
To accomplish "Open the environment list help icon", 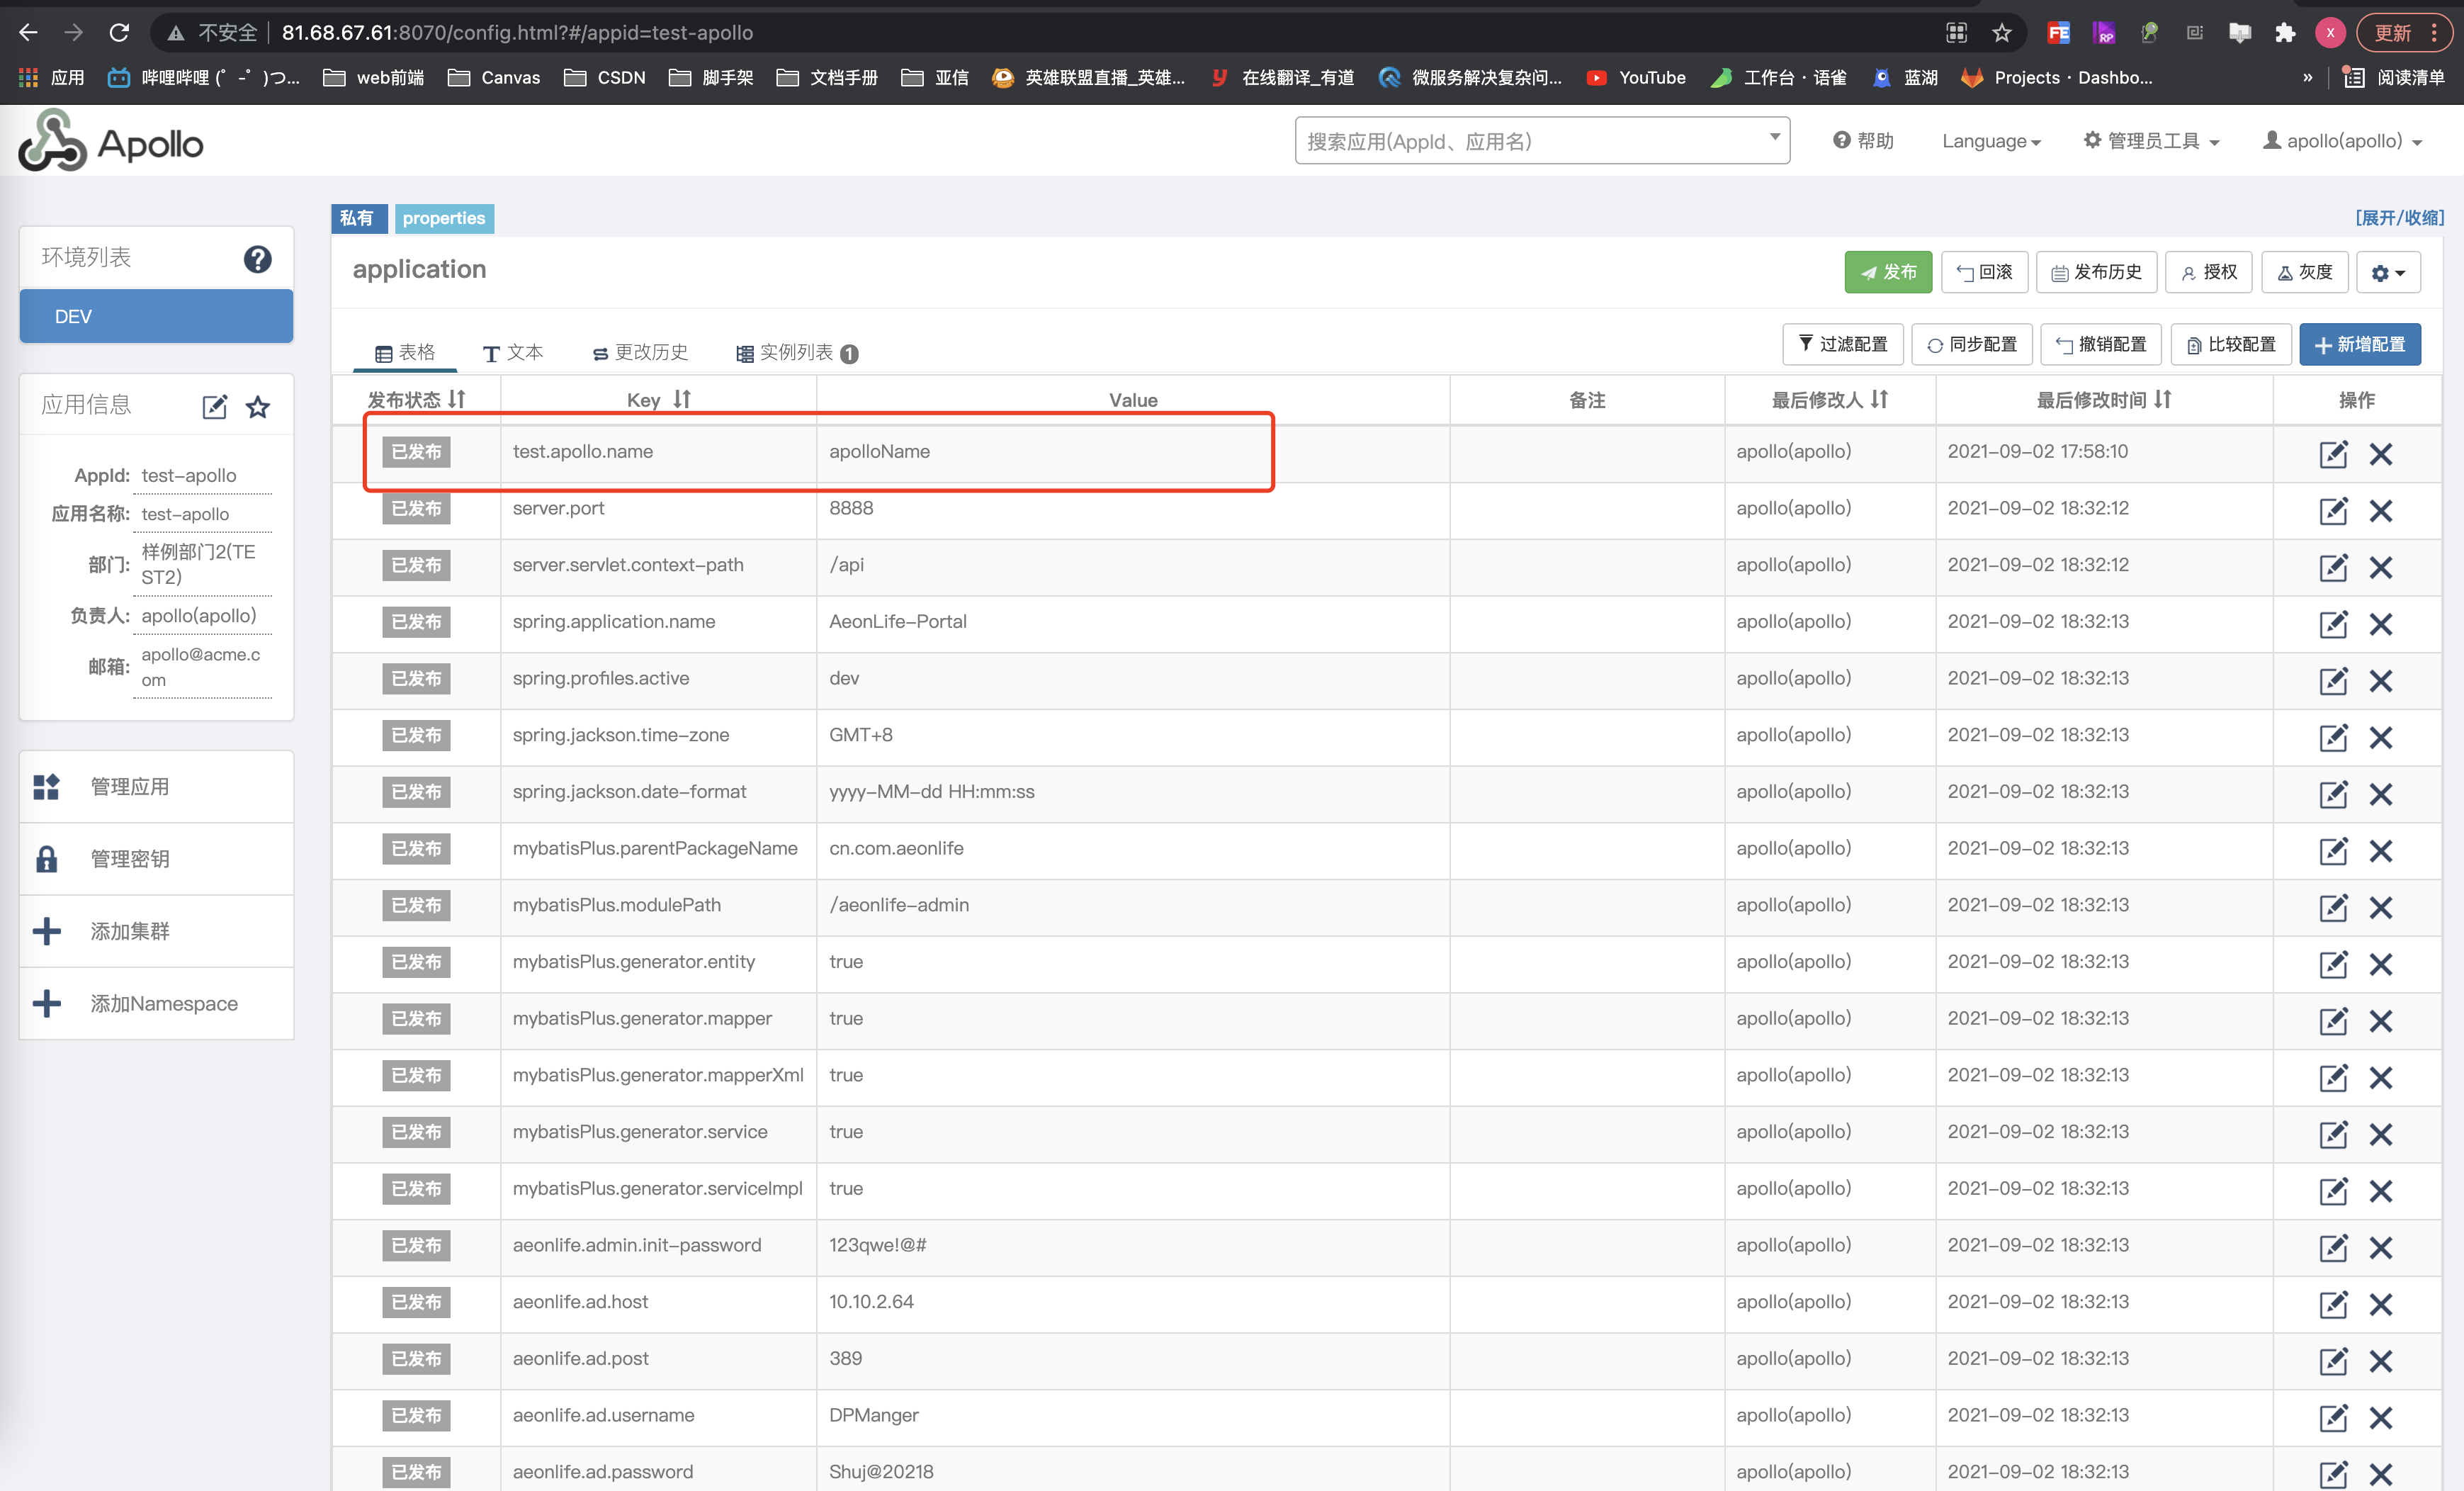I will [x=257, y=259].
